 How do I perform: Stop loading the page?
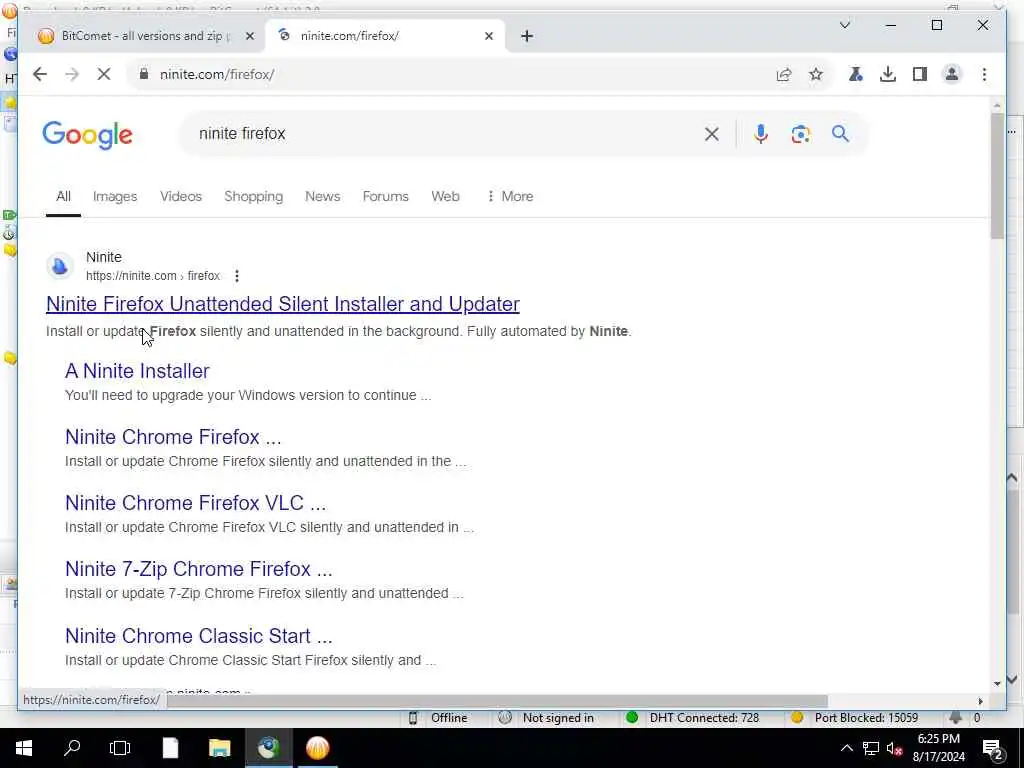tap(104, 74)
